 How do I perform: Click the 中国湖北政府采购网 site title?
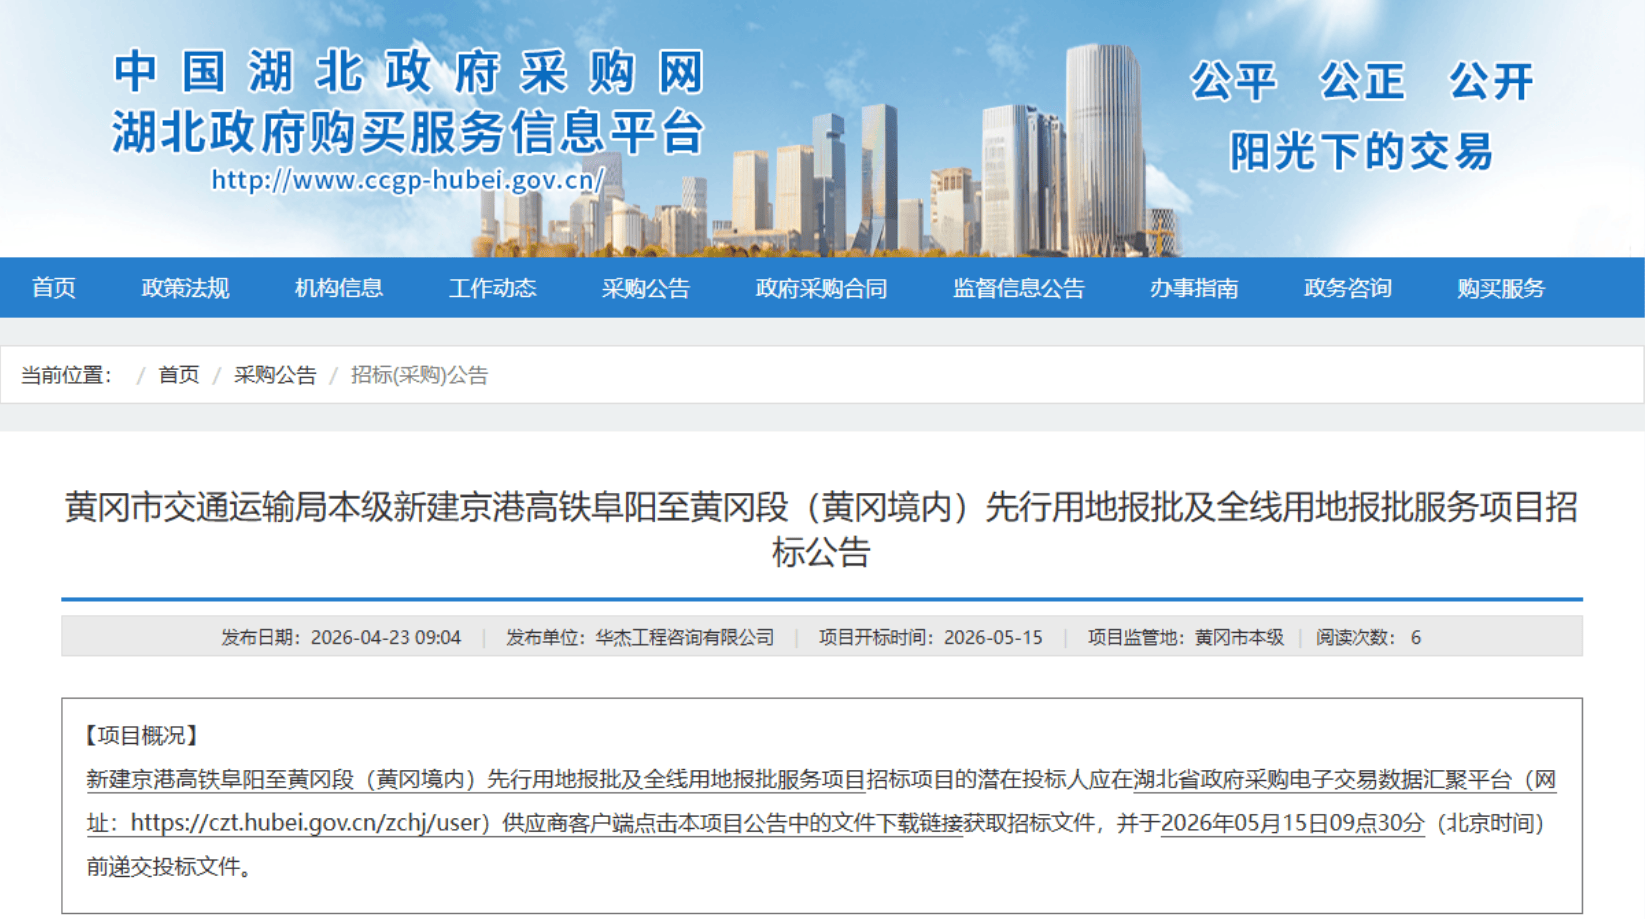coord(409,72)
